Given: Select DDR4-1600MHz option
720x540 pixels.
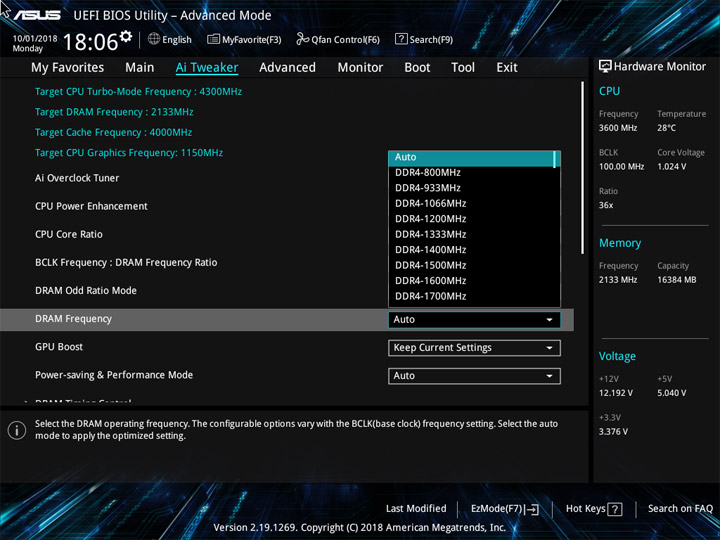Looking at the screenshot, I should point(471,281).
